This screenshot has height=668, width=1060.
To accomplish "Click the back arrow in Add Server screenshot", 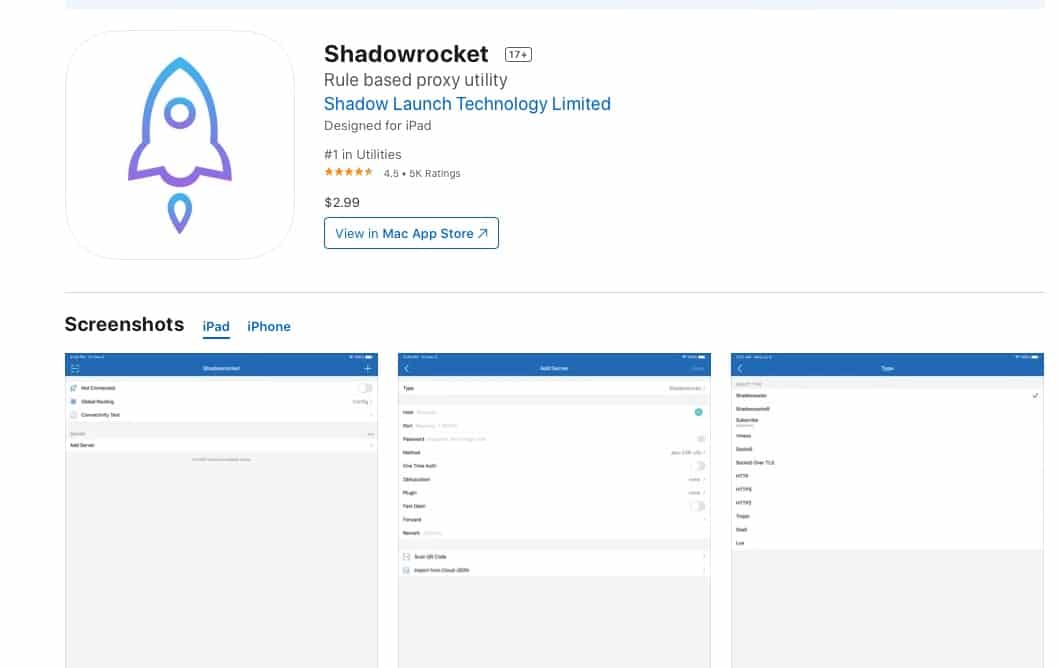I will pyautogui.click(x=407, y=369).
